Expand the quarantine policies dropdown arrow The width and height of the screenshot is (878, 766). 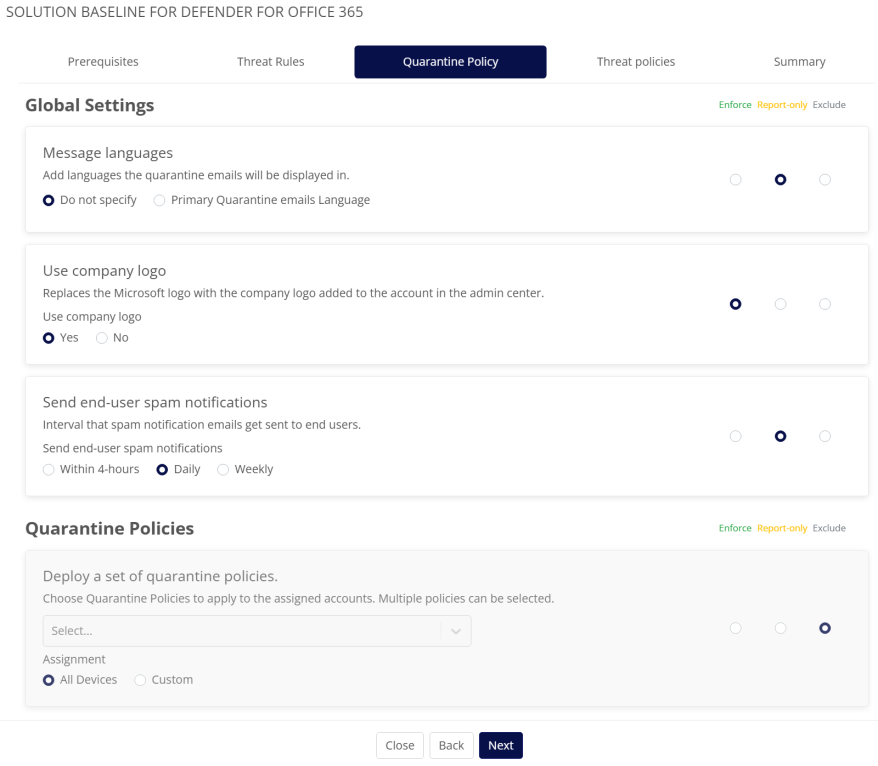click(x=456, y=631)
